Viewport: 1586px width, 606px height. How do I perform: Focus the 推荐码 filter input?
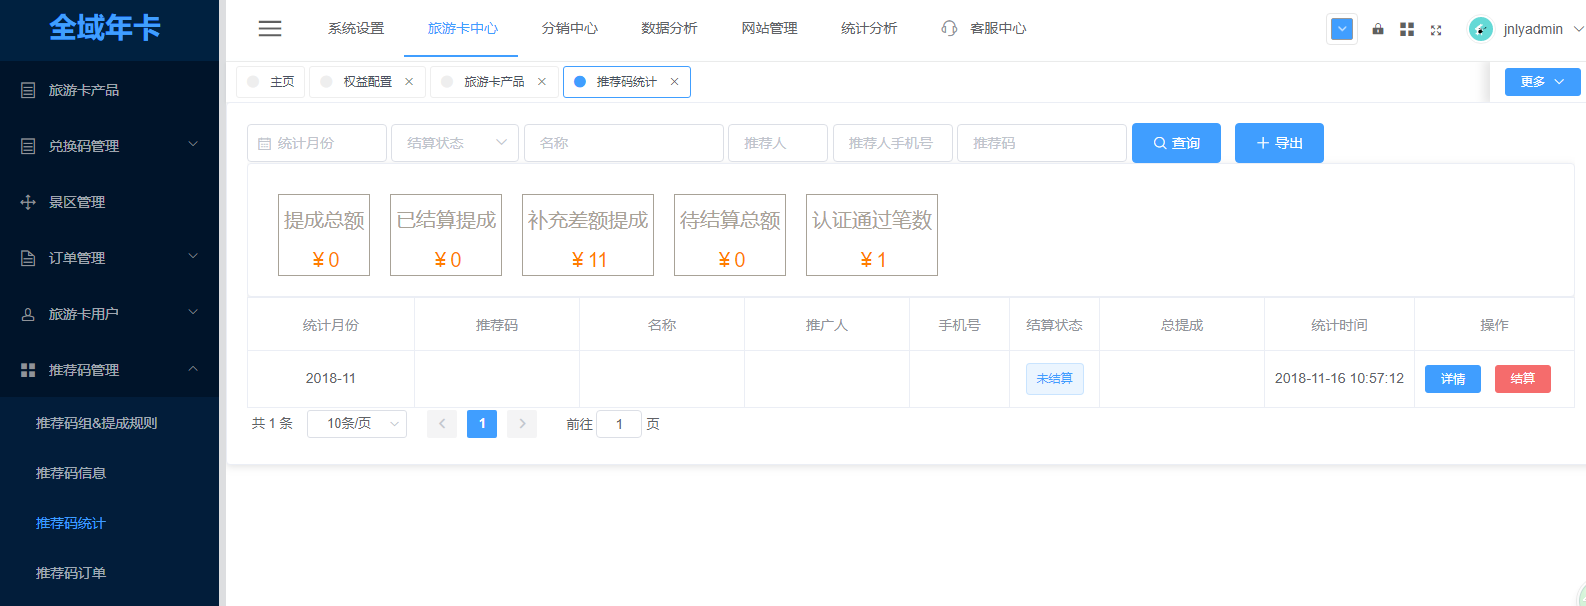[1042, 143]
